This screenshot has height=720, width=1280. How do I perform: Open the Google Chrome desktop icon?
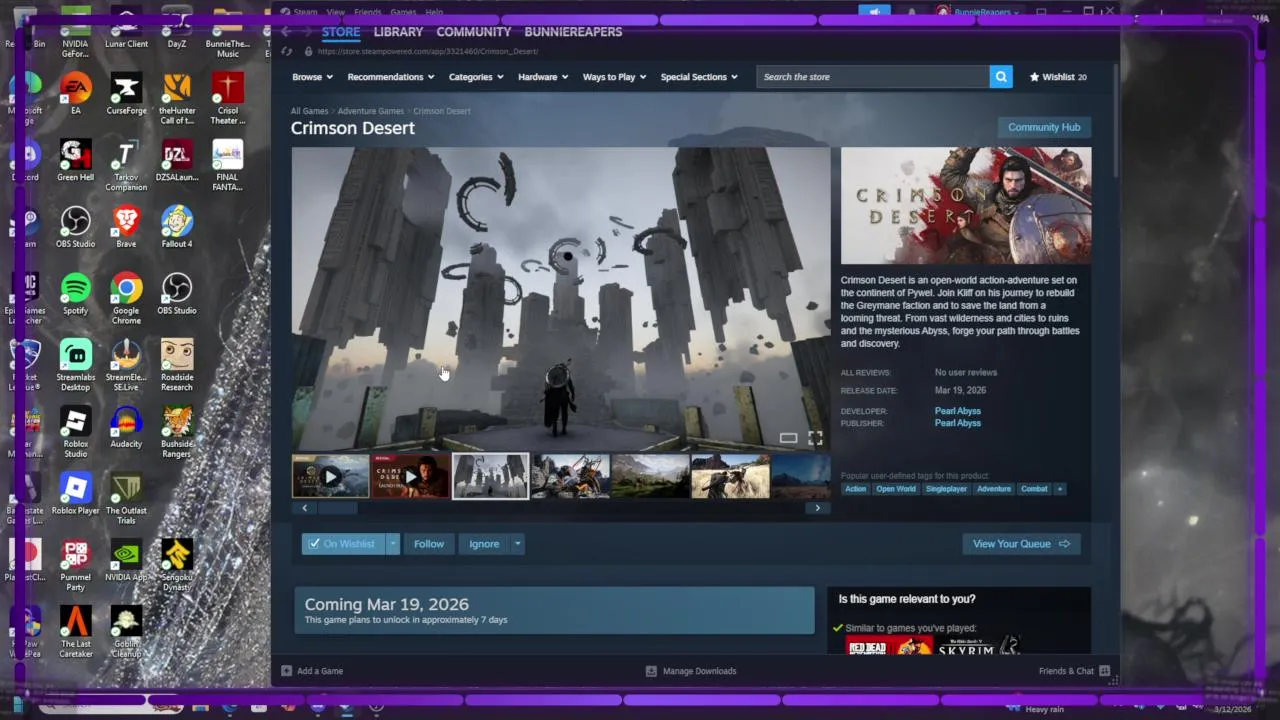click(126, 299)
